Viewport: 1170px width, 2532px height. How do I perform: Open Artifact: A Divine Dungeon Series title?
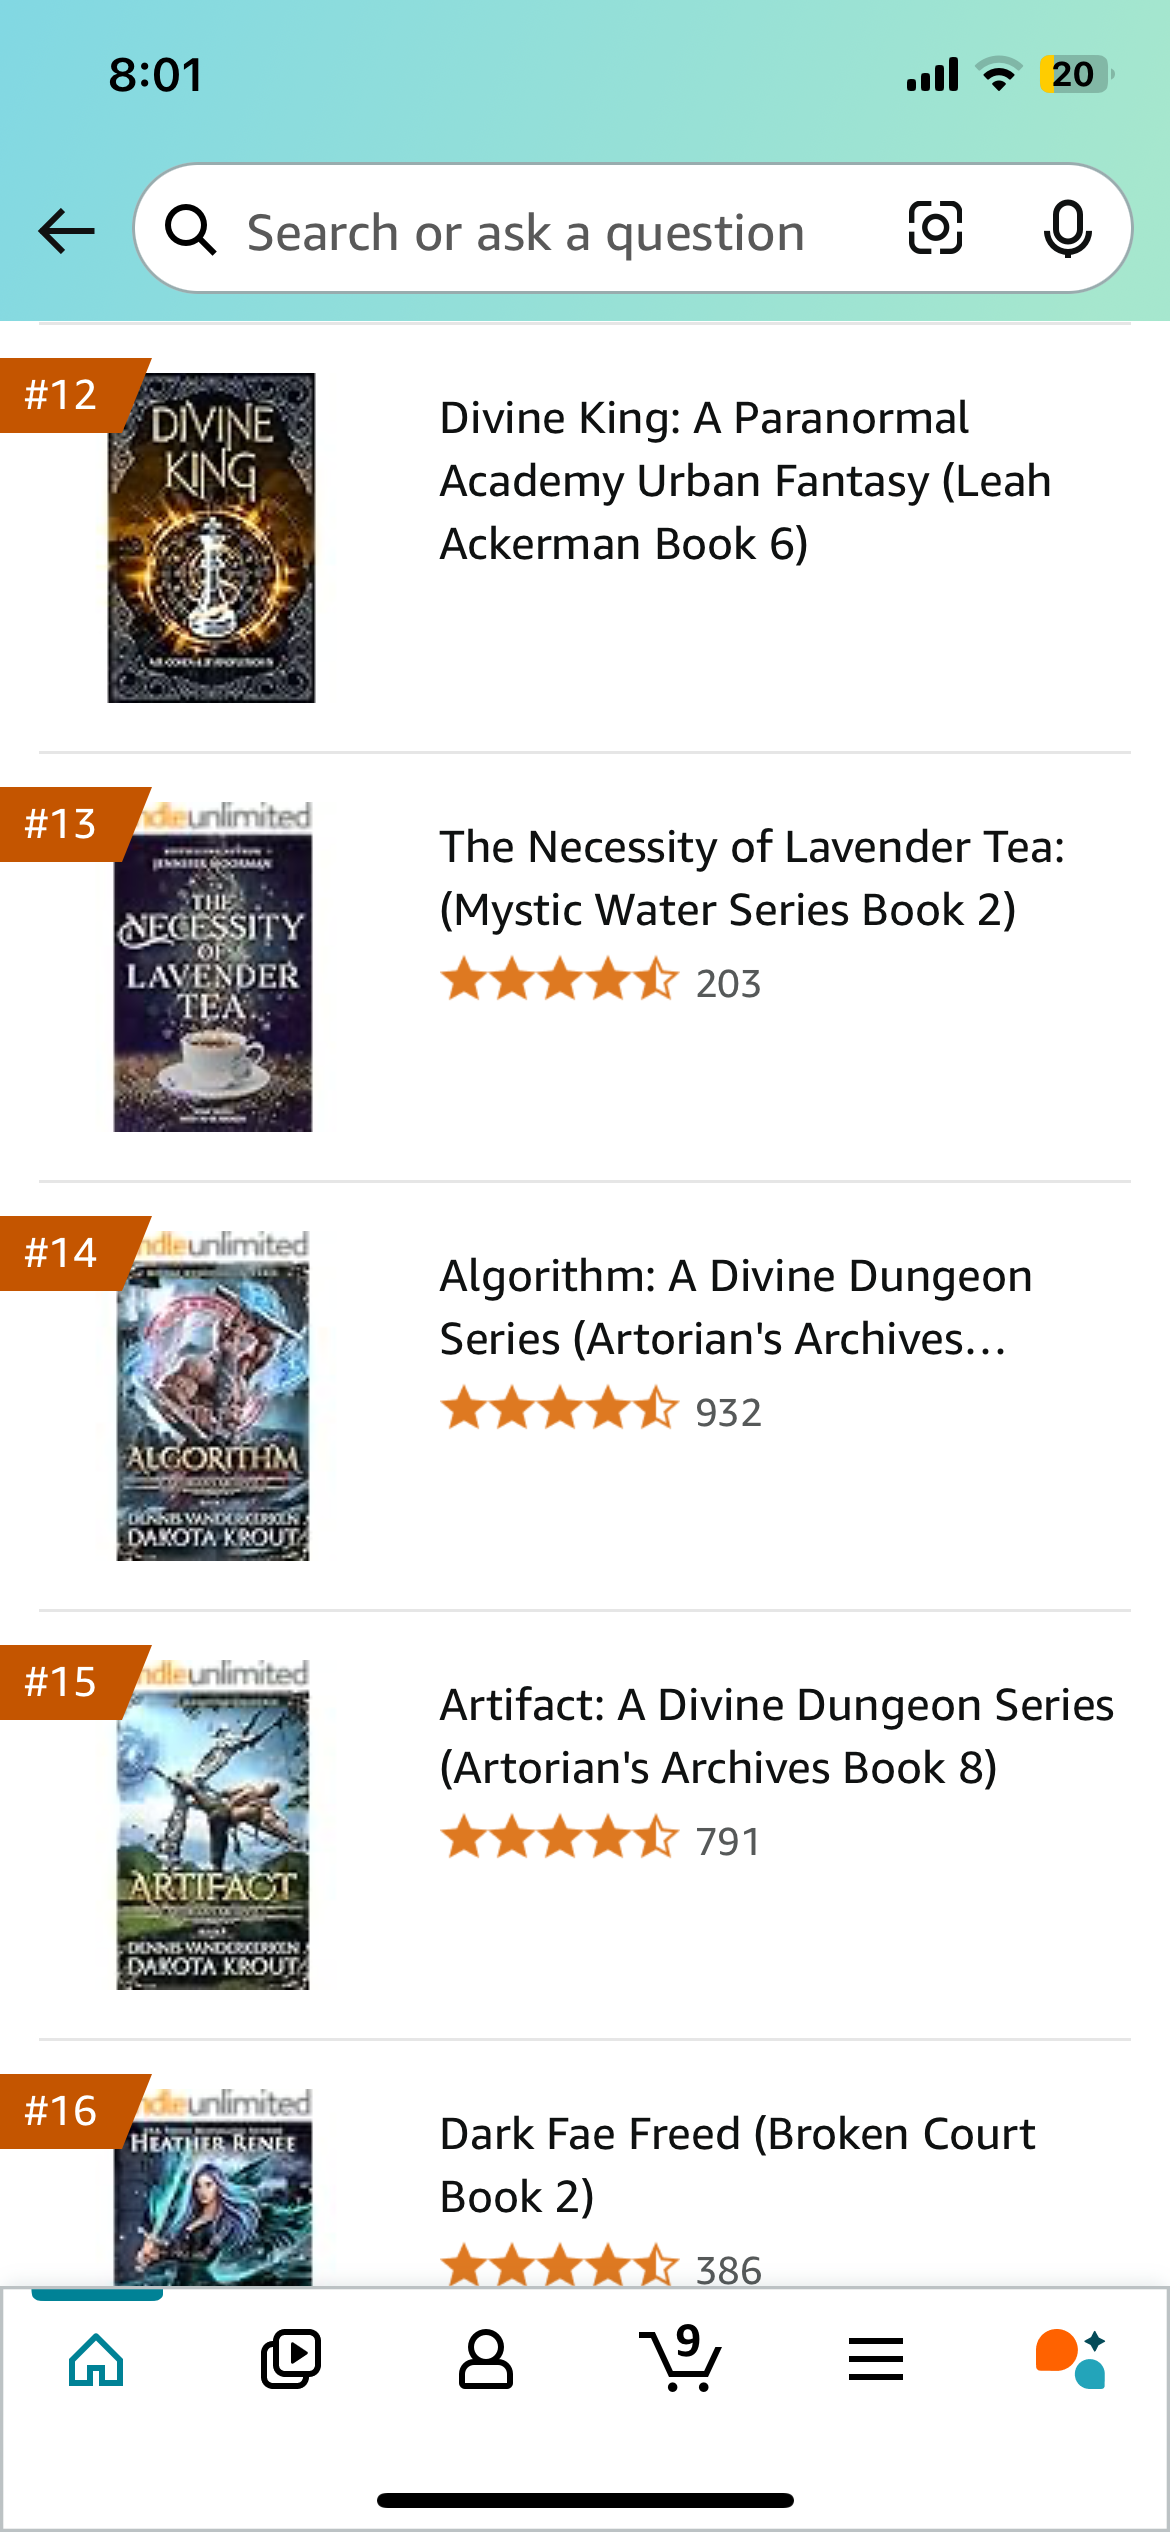pyautogui.click(x=776, y=1736)
